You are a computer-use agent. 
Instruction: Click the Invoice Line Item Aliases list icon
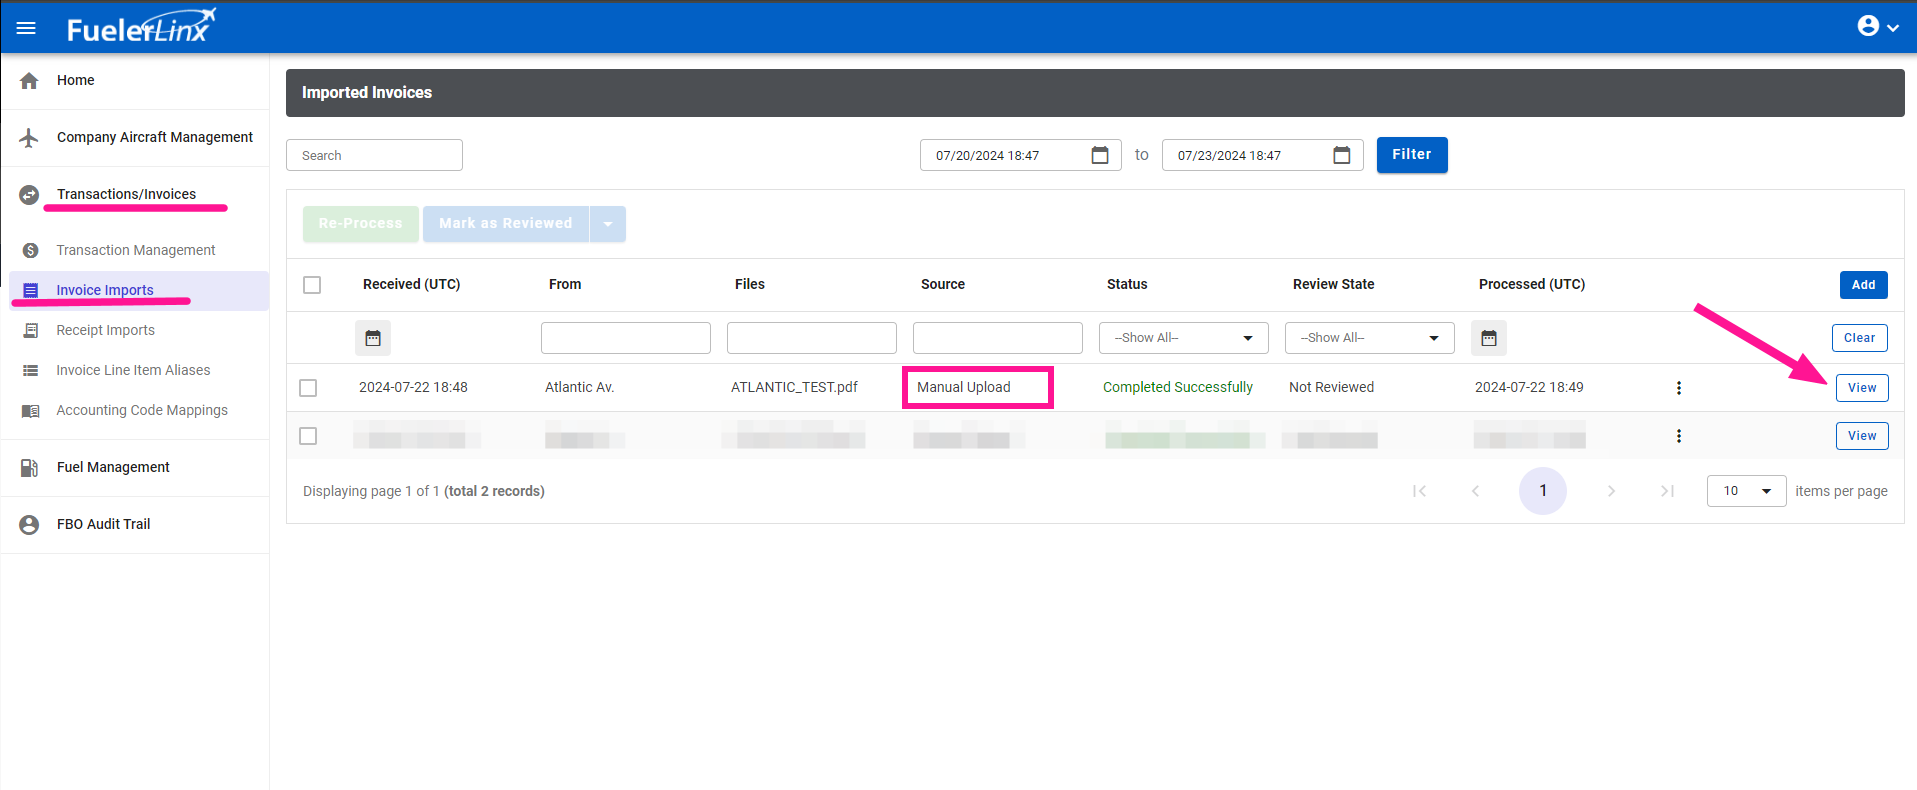pyautogui.click(x=31, y=370)
